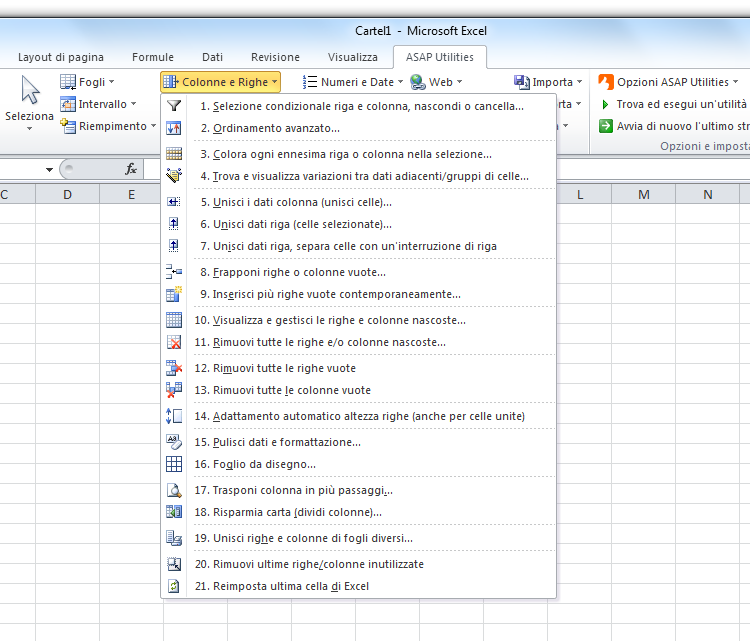Click the drawing sheet grid icon
Screen dimensions: 750x641
tap(174, 464)
